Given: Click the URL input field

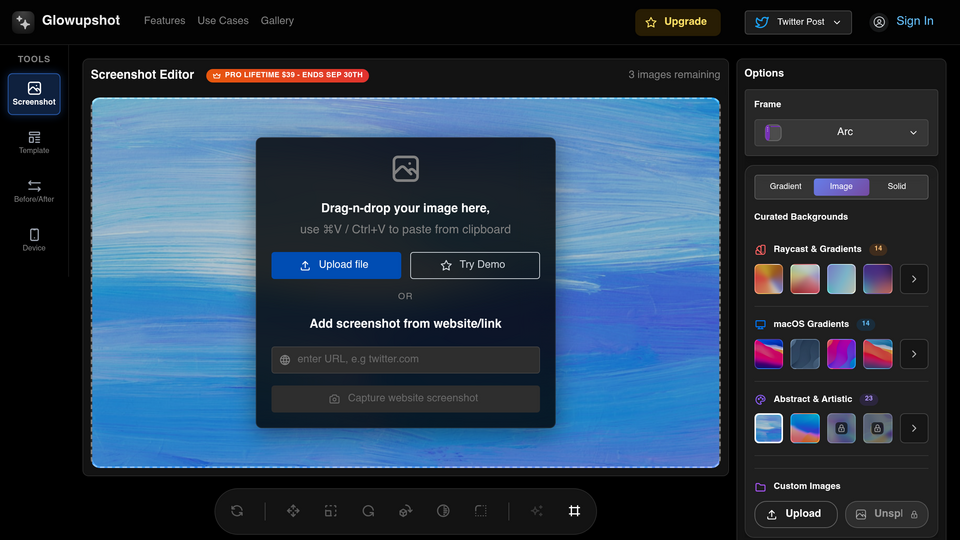Looking at the screenshot, I should [405, 360].
